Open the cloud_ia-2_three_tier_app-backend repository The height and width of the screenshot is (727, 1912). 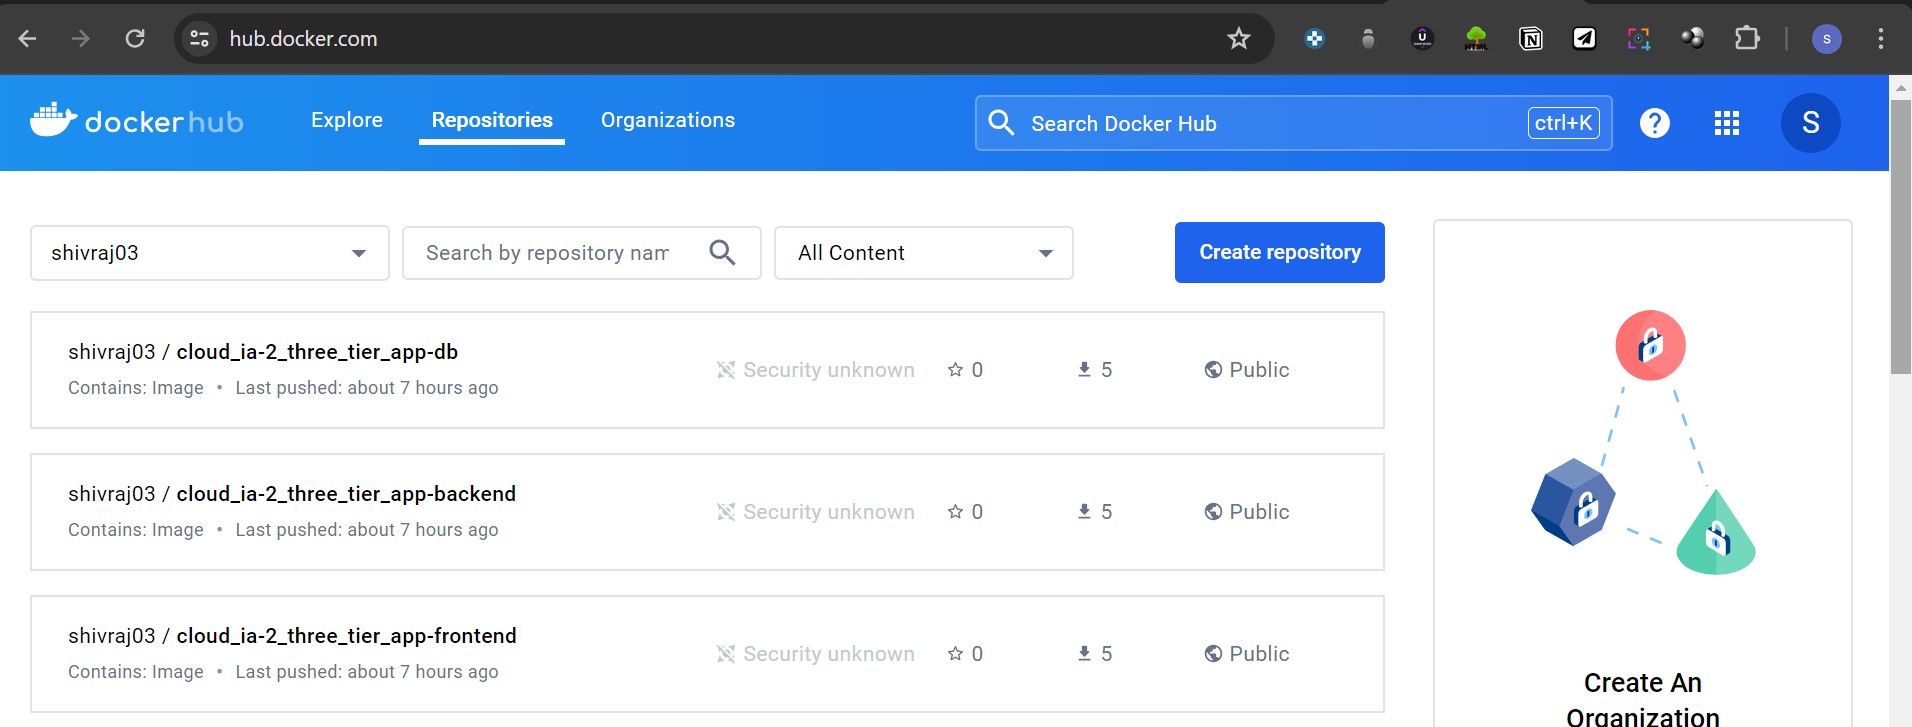(346, 494)
